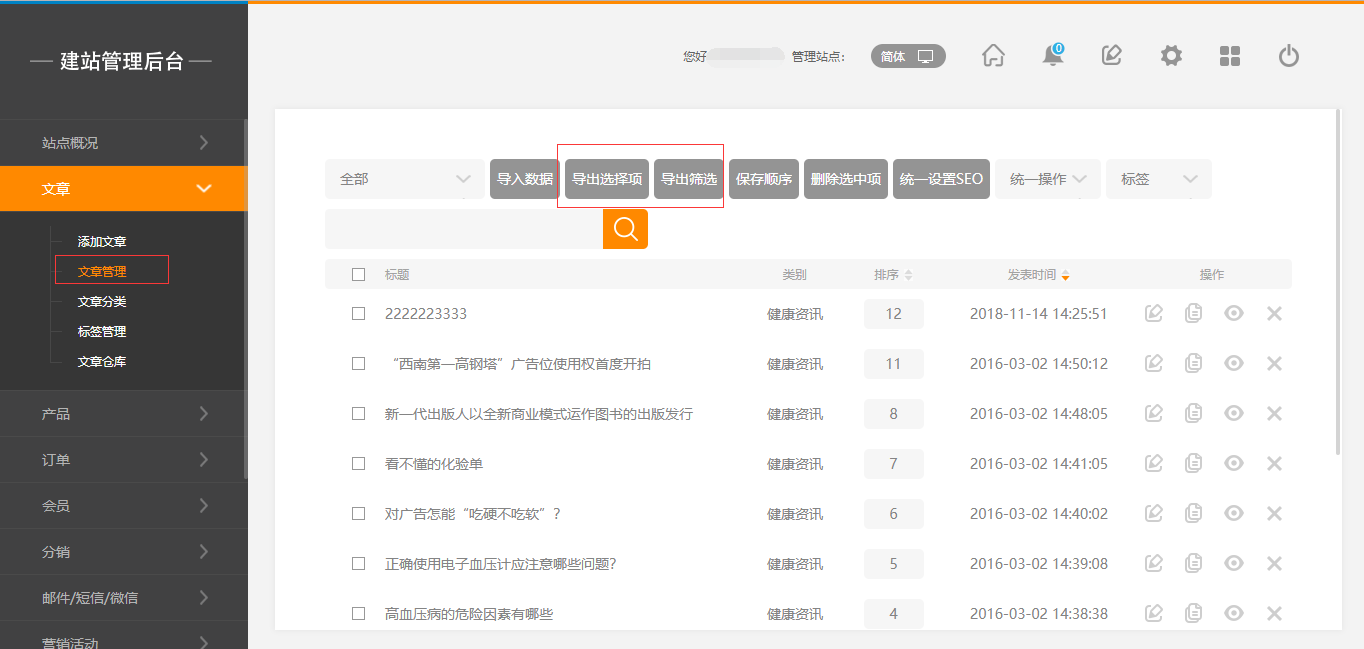Click inside the article search input field
Viewport: 1364px width, 649px height.
pos(463,229)
